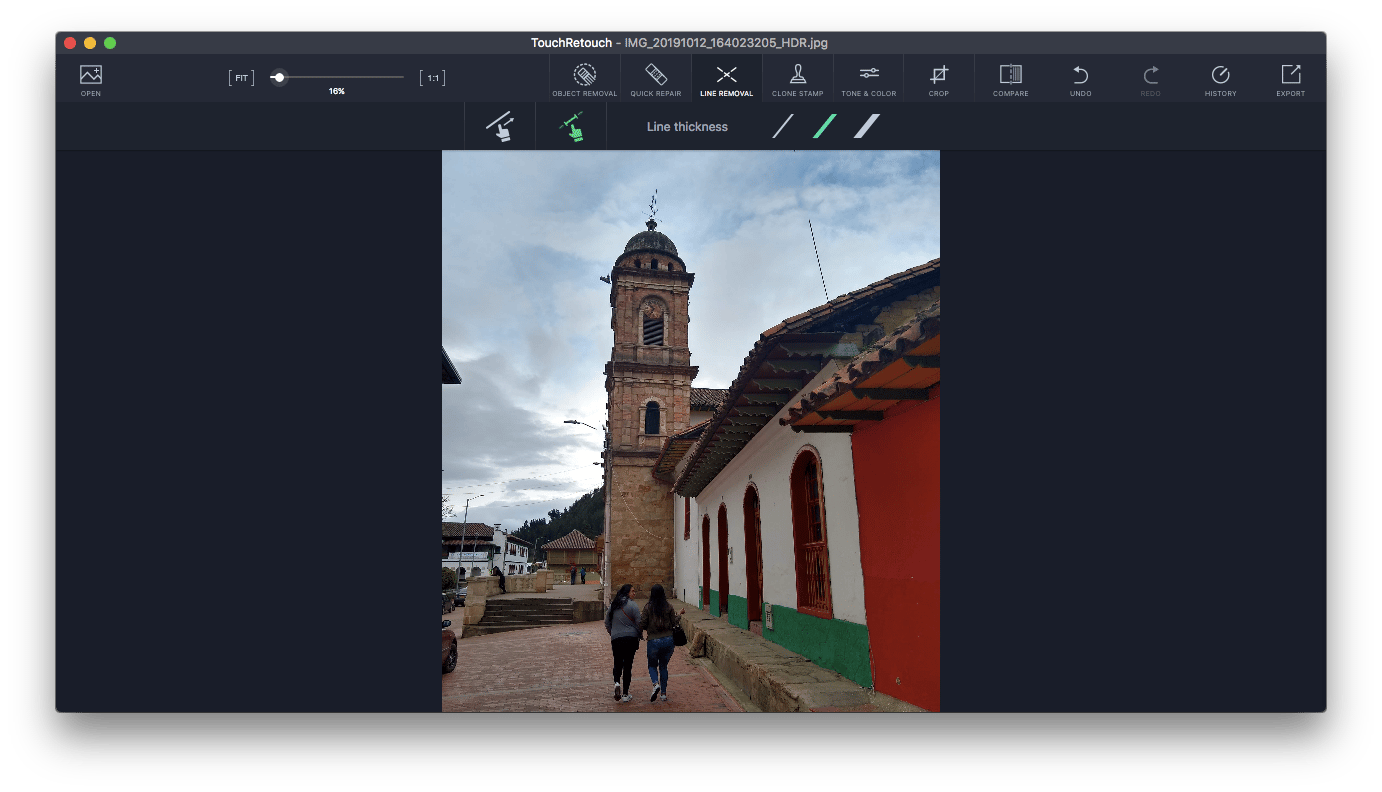Open the History panel
1382x792 pixels.
tap(1221, 80)
